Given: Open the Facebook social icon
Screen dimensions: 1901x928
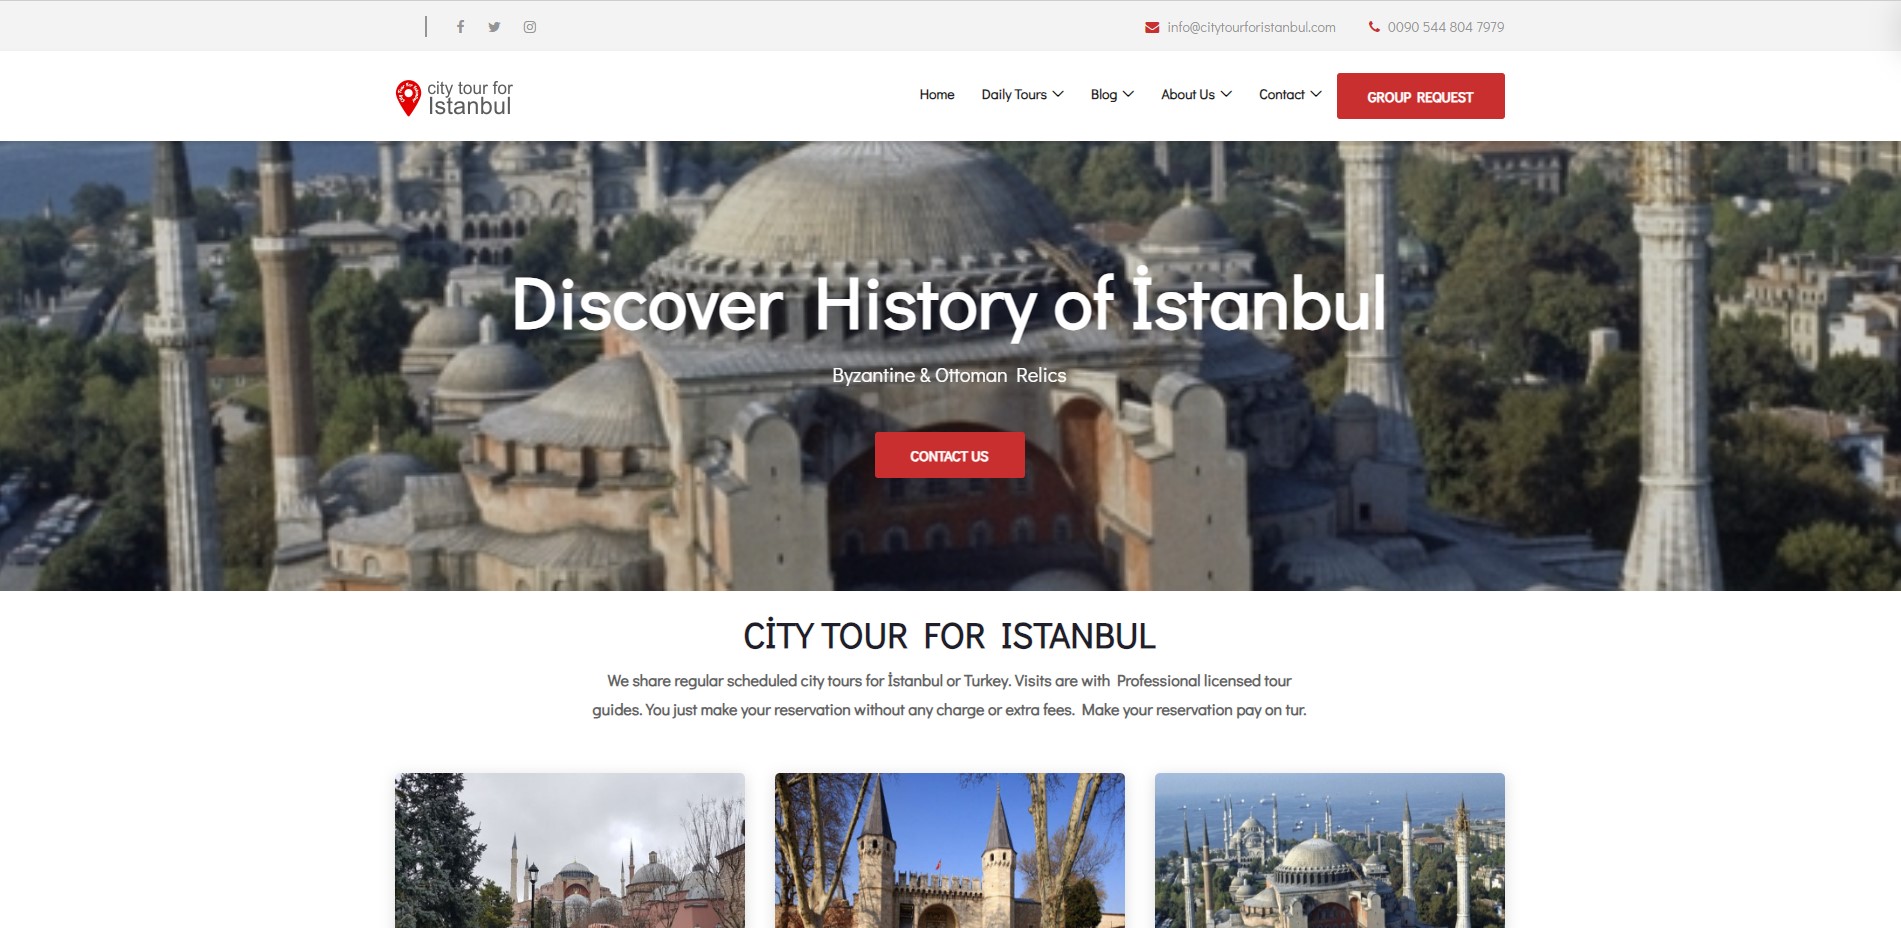Looking at the screenshot, I should (x=460, y=27).
